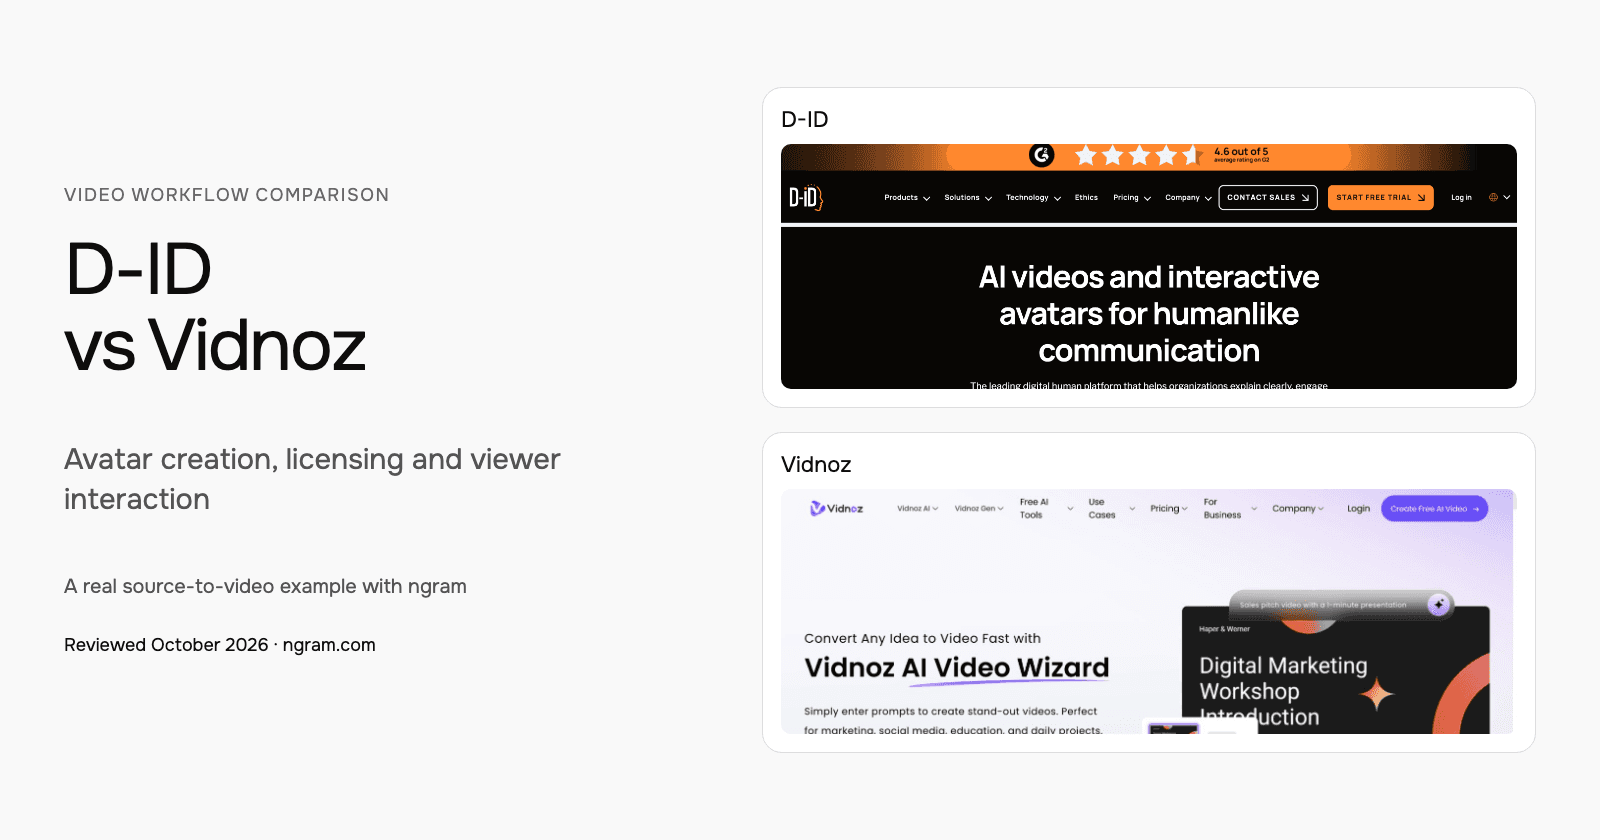The width and height of the screenshot is (1600, 840).
Task: Click the 'VIDEO WORKFLOW COMPARISON' label
Action: click(x=227, y=195)
